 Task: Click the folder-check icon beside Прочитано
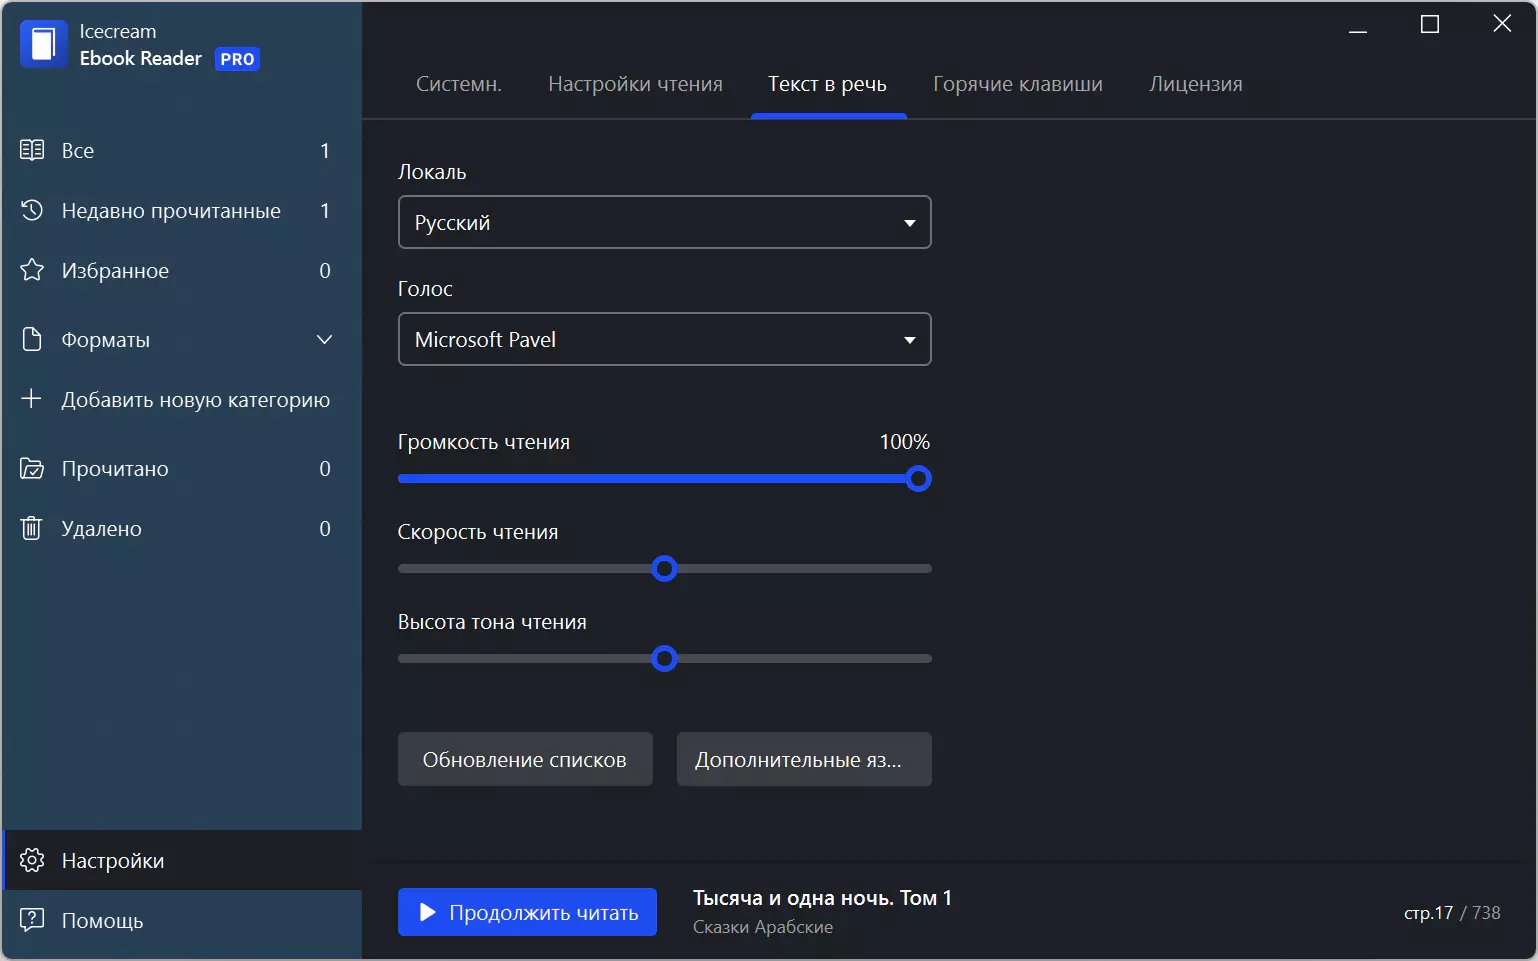click(32, 468)
